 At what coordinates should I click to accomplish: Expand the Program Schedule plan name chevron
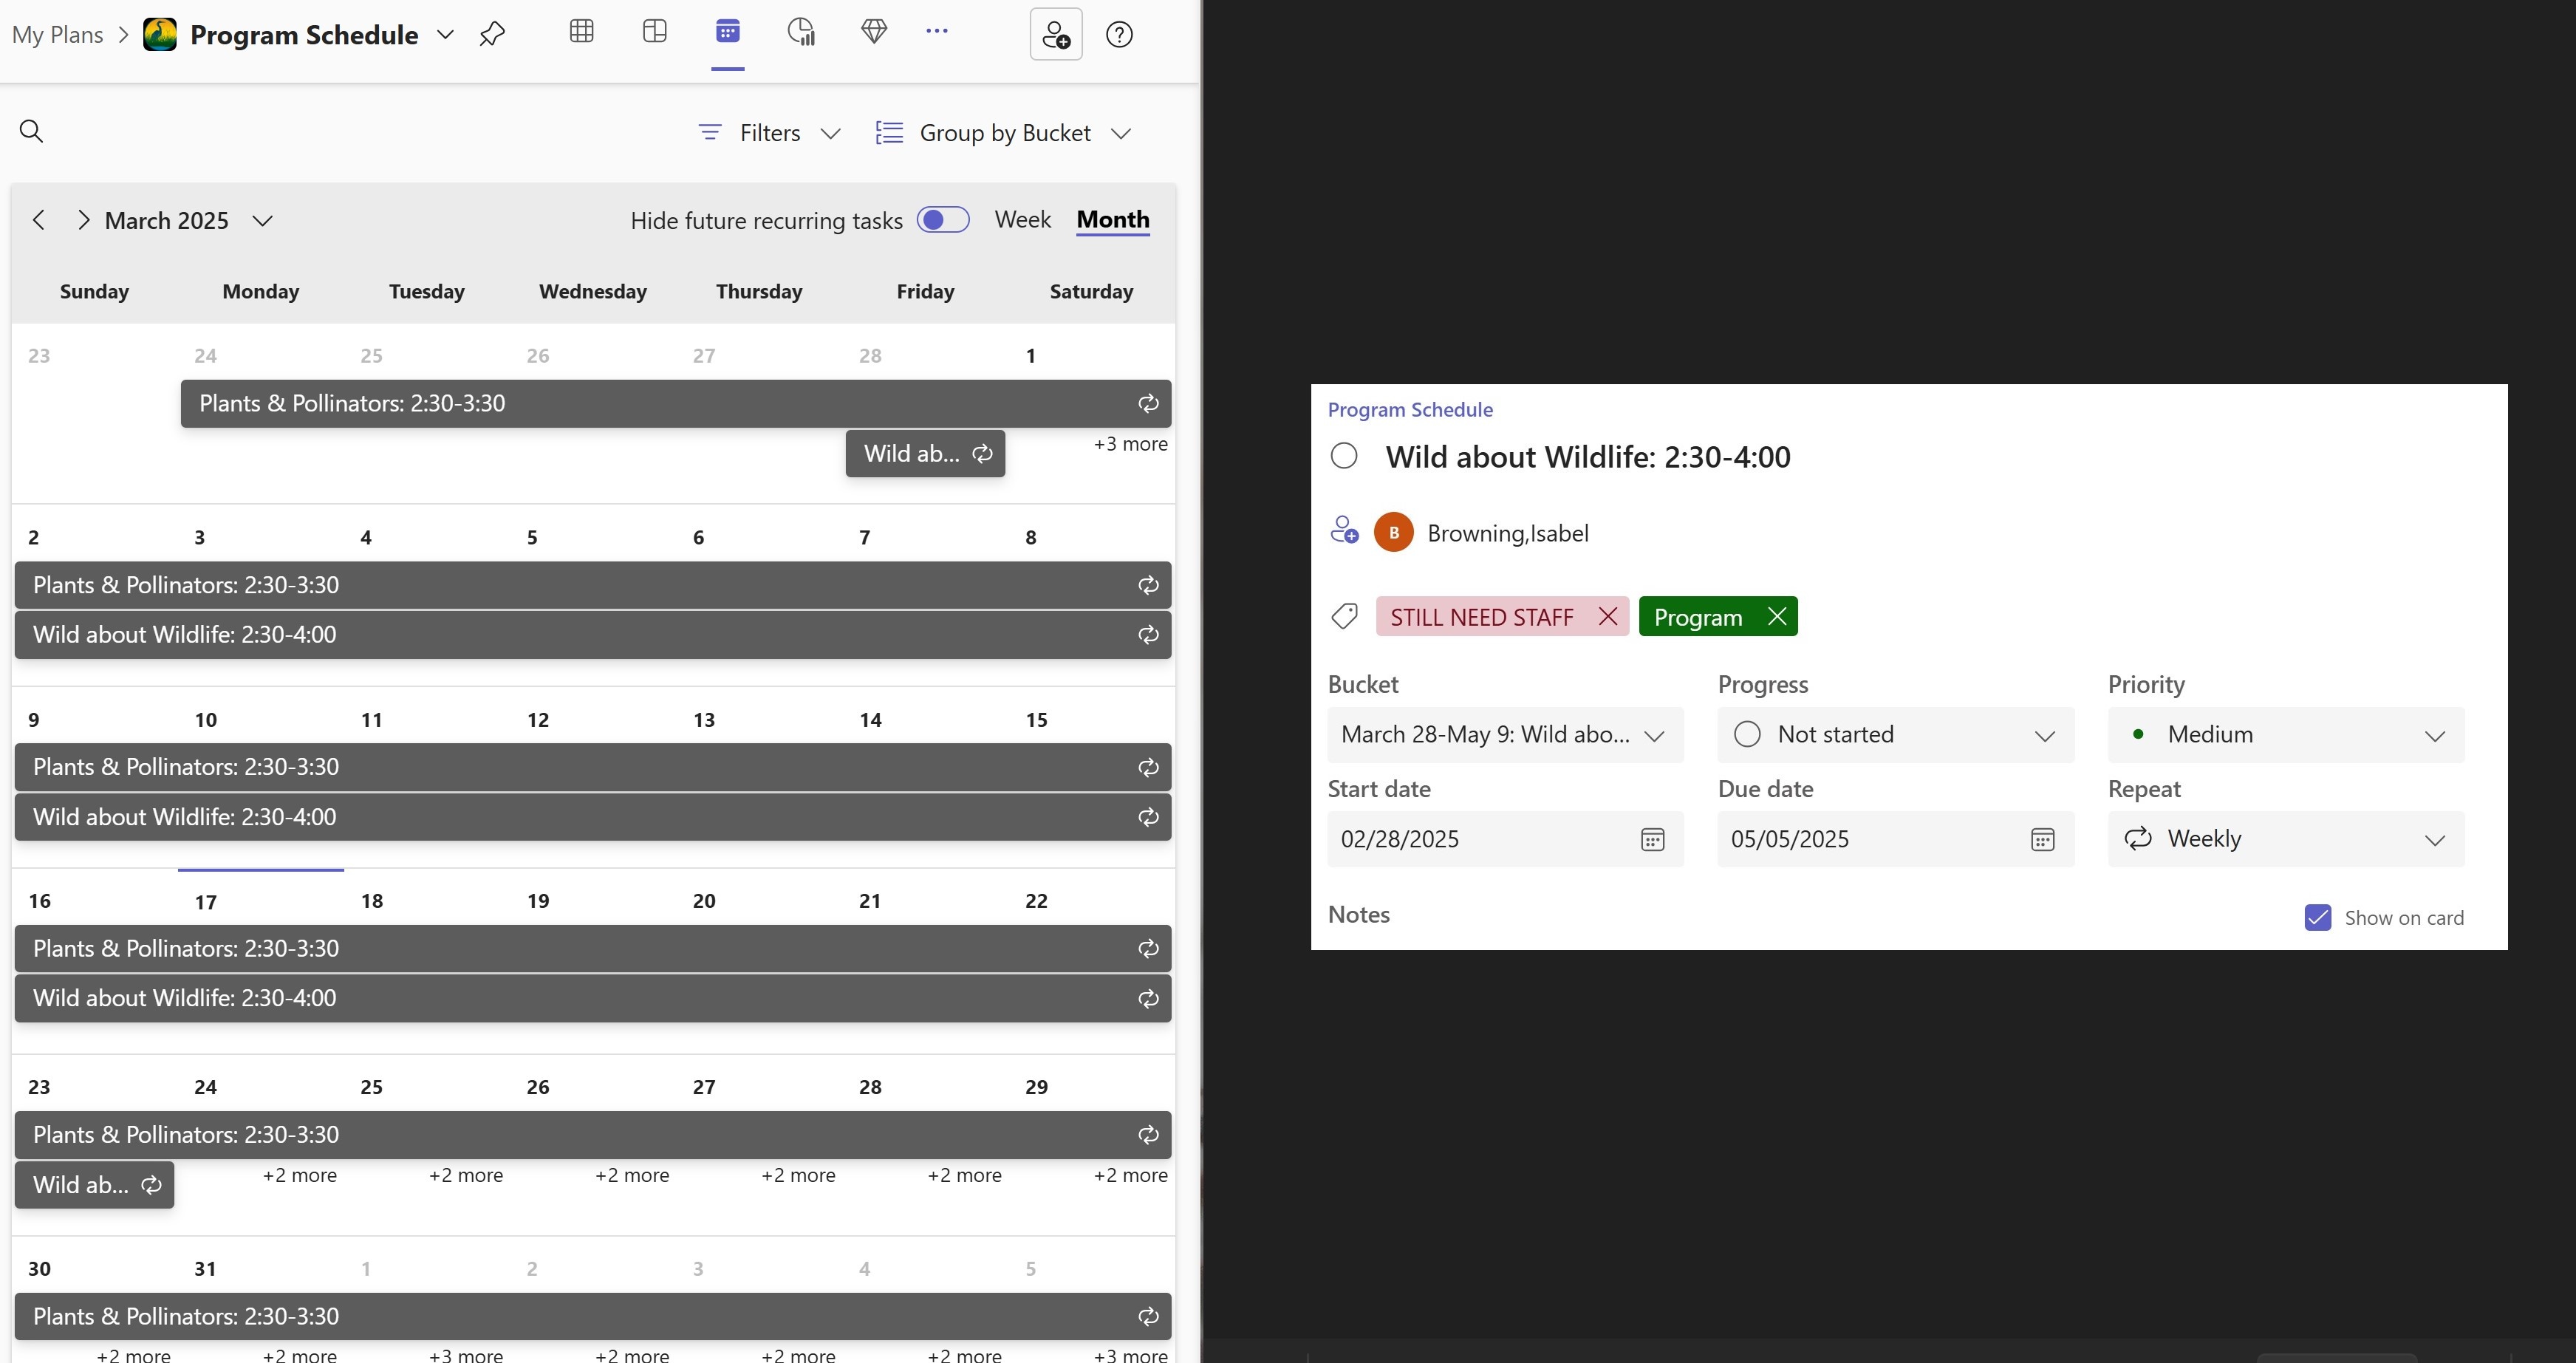[x=446, y=34]
